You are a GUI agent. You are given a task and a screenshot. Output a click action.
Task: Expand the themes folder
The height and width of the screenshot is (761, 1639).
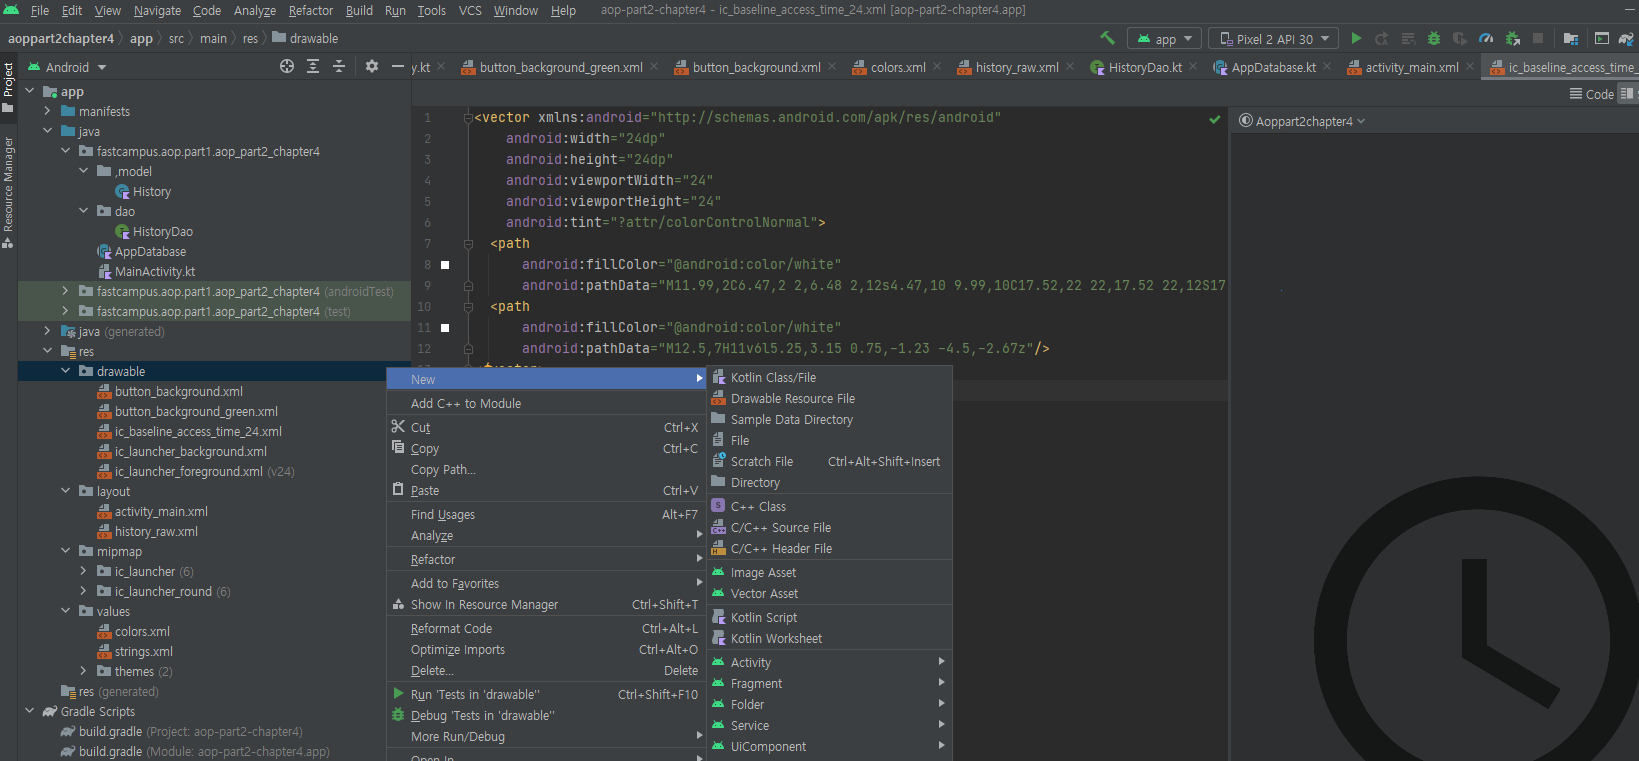[84, 671]
